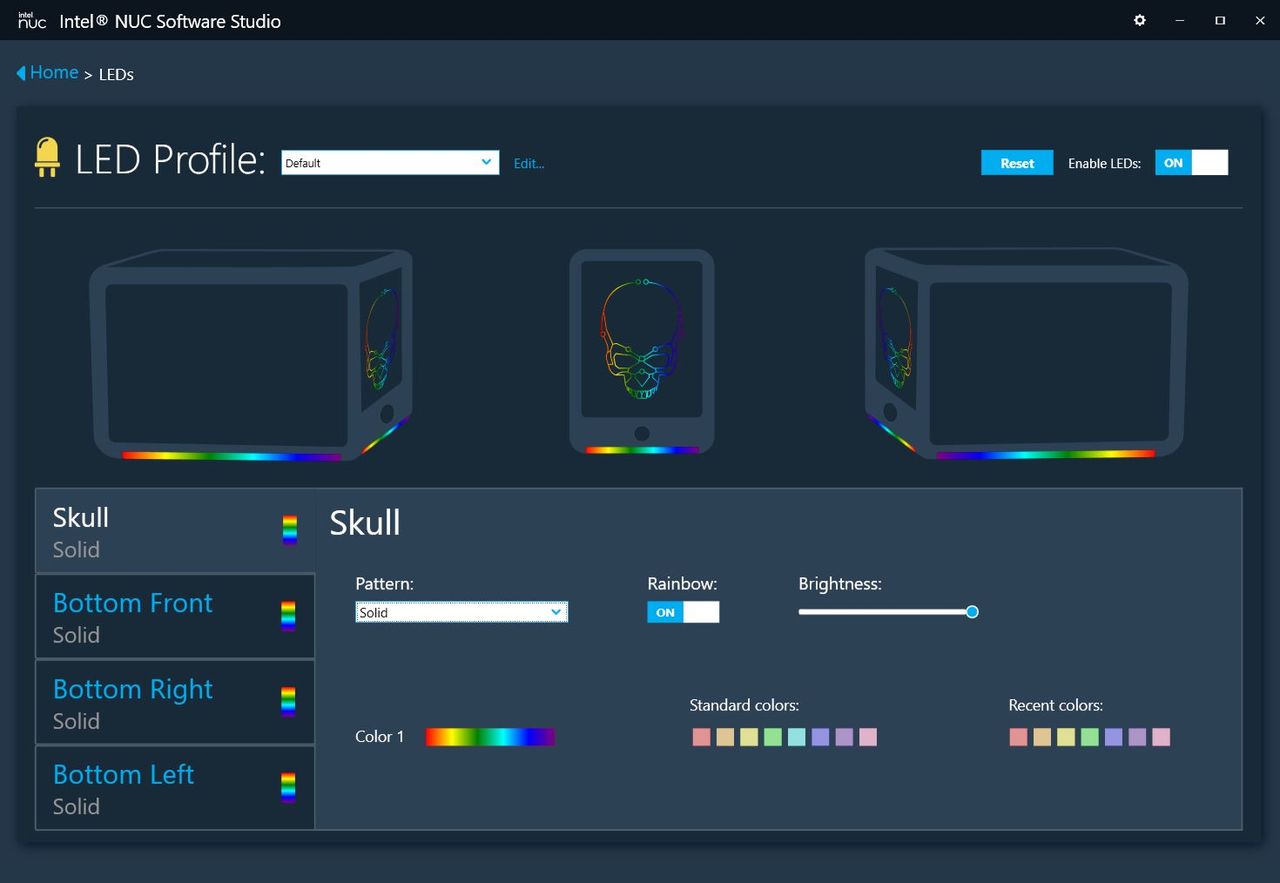
Task: Open the Edit... profile link
Action: pos(529,163)
